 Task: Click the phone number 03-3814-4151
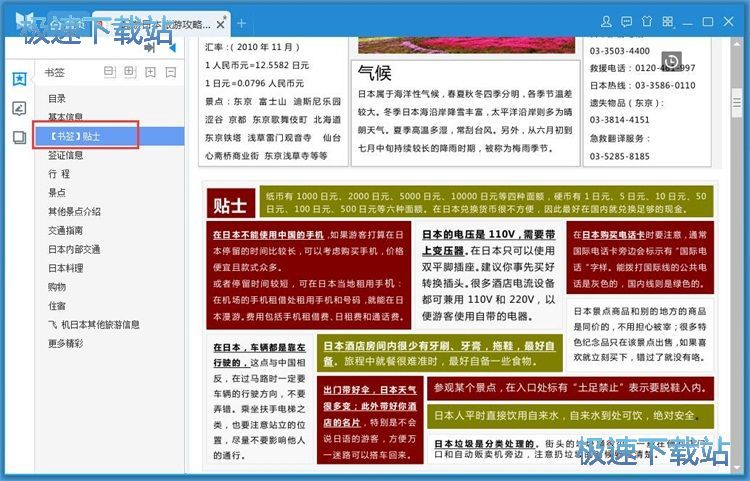pos(619,120)
